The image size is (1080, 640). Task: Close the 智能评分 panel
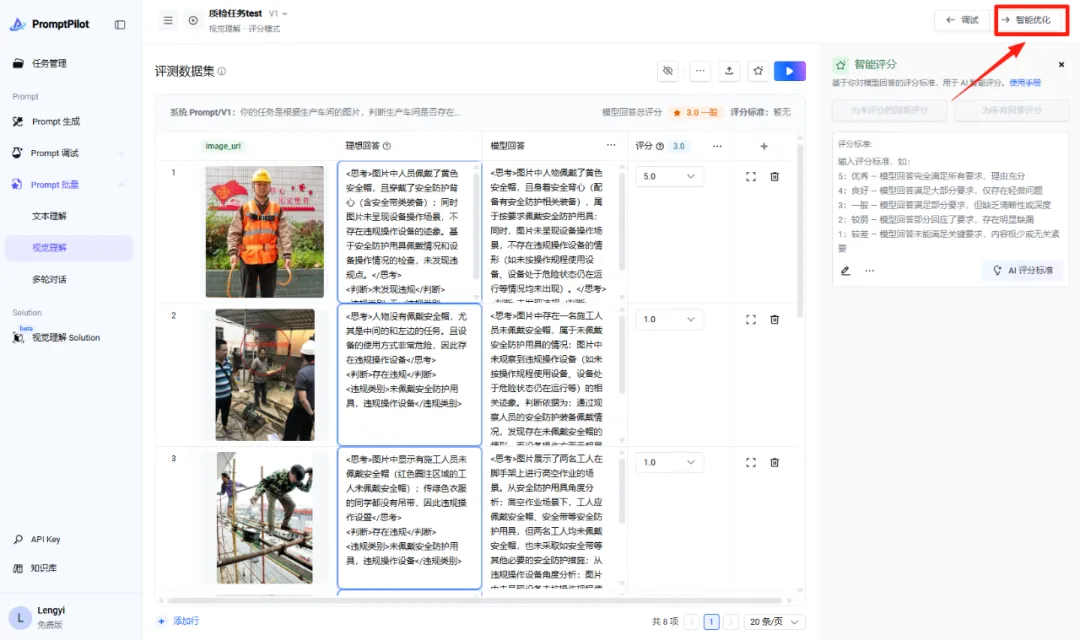pyautogui.click(x=1061, y=65)
